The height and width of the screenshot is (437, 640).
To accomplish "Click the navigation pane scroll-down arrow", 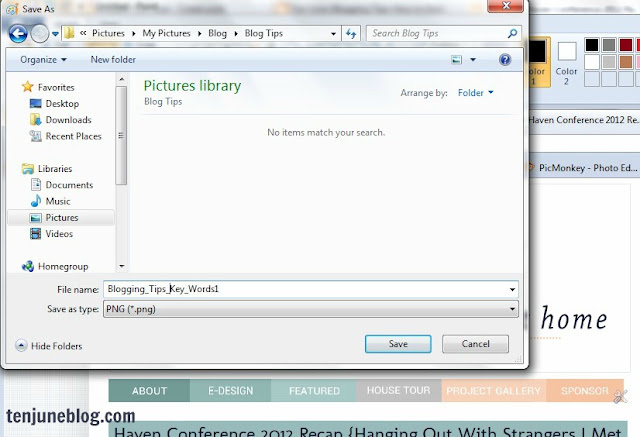I will (122, 266).
